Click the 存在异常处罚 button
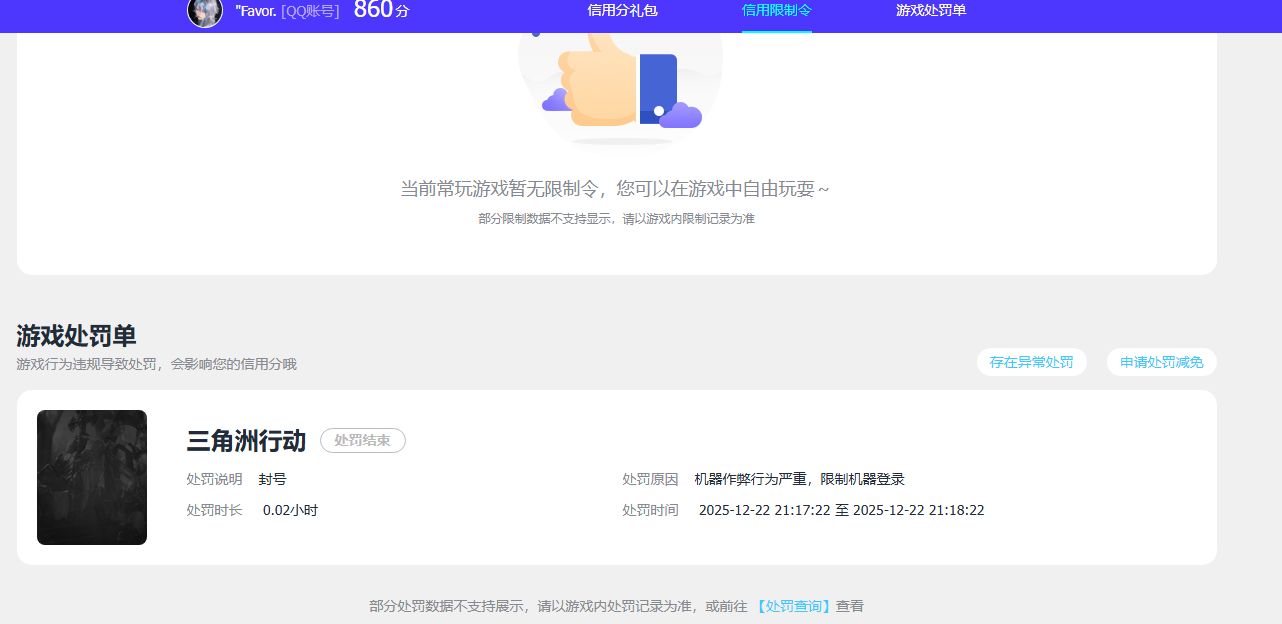Viewport: 1282px width, 624px height. point(1031,362)
